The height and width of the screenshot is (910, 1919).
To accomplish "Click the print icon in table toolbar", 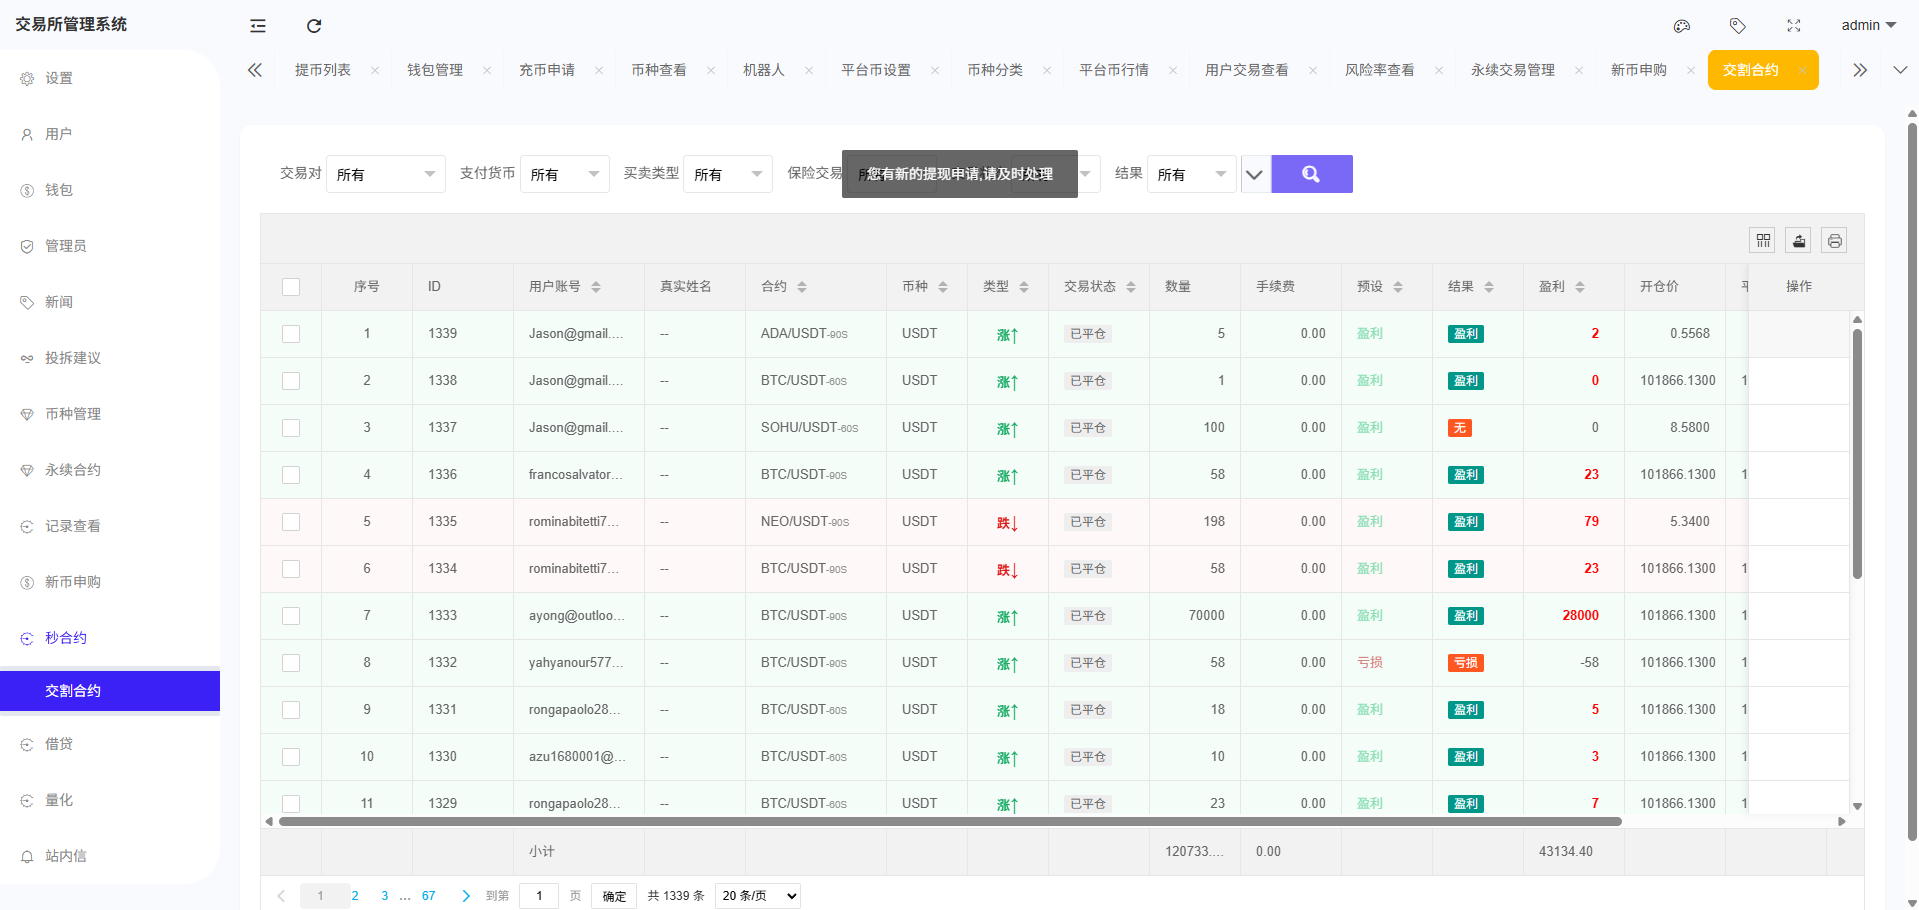I will pyautogui.click(x=1834, y=240).
